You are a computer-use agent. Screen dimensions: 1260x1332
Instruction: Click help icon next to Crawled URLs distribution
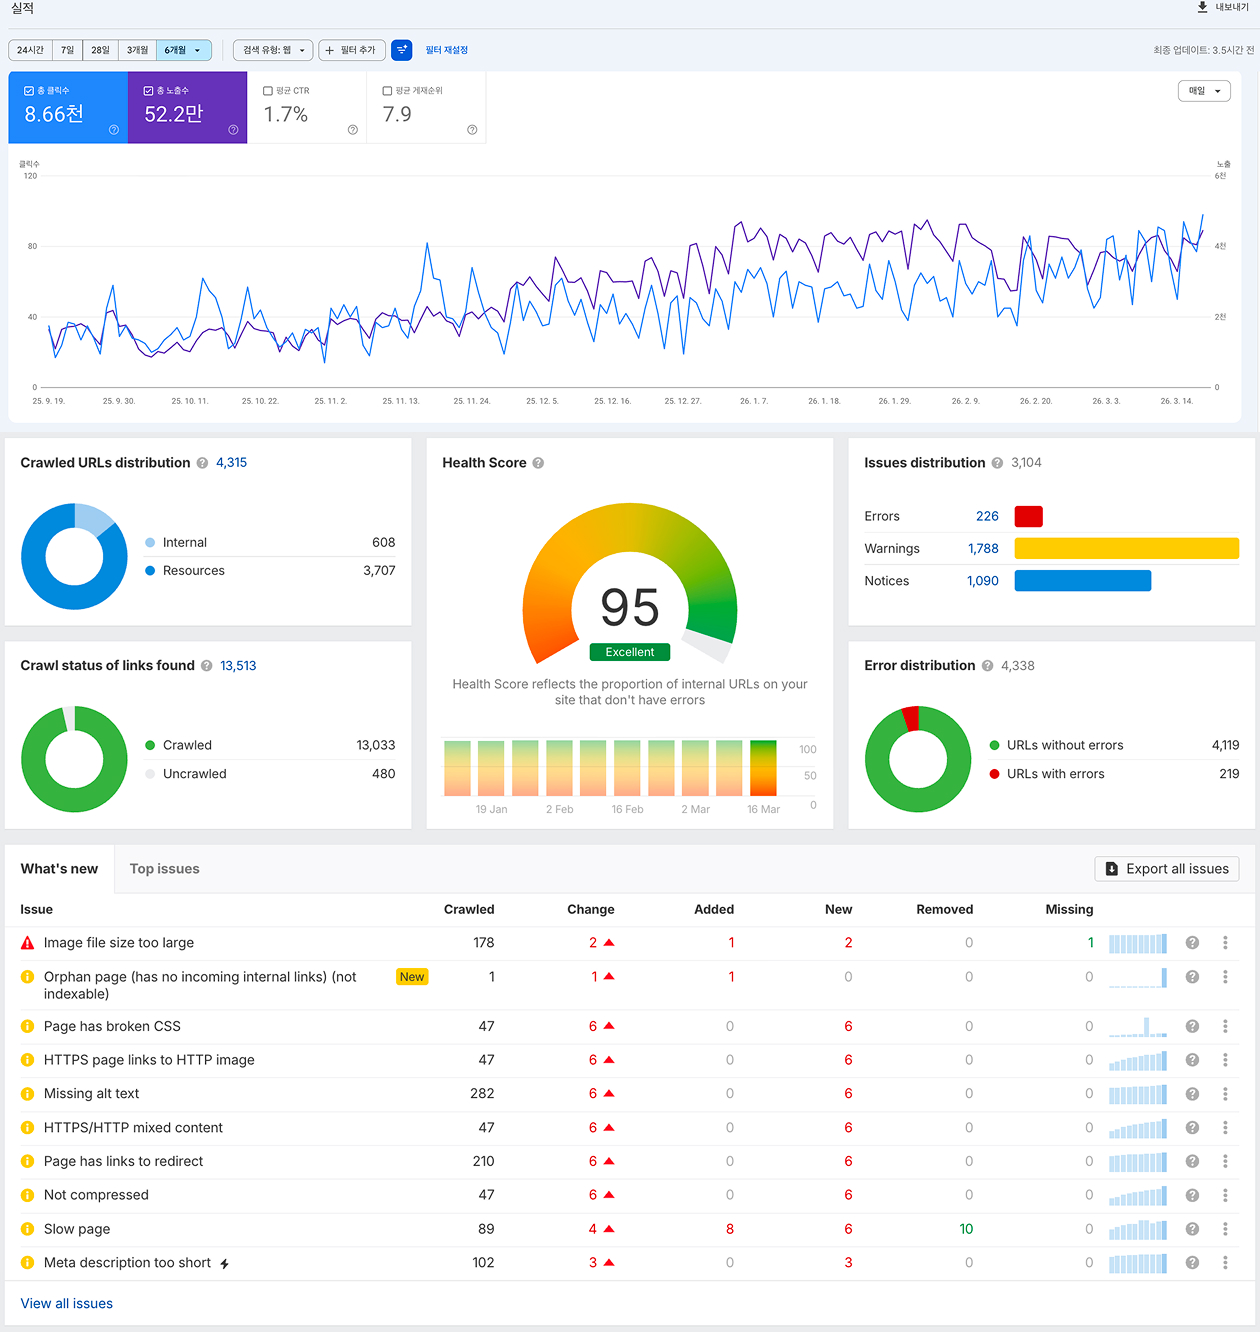pyautogui.click(x=202, y=463)
